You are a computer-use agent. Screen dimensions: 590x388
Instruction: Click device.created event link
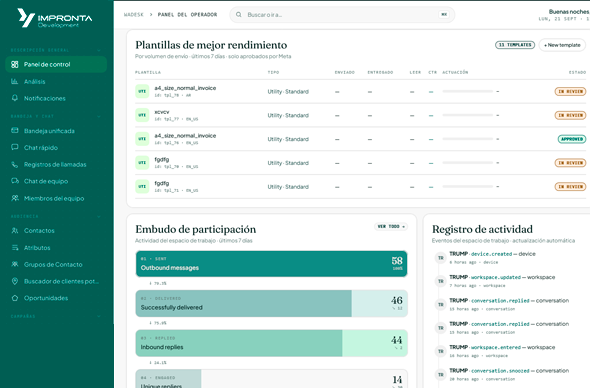click(491, 254)
